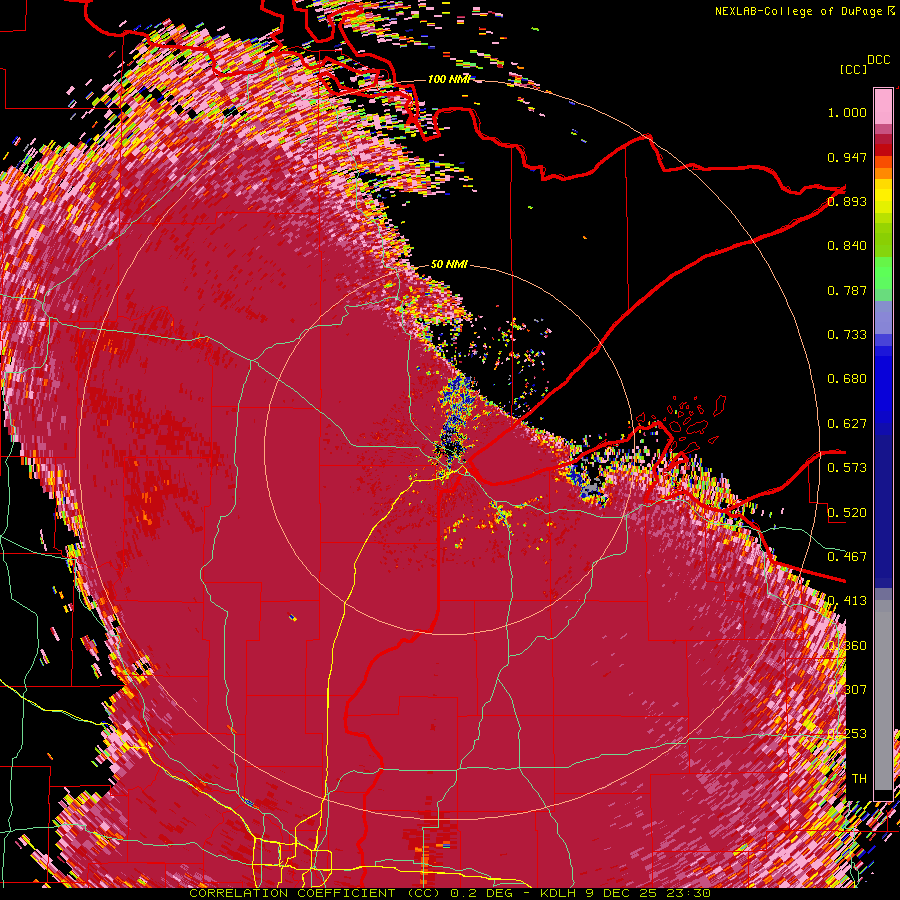The width and height of the screenshot is (900, 900).
Task: Click the 100 NMI range ring label
Action: click(449, 79)
